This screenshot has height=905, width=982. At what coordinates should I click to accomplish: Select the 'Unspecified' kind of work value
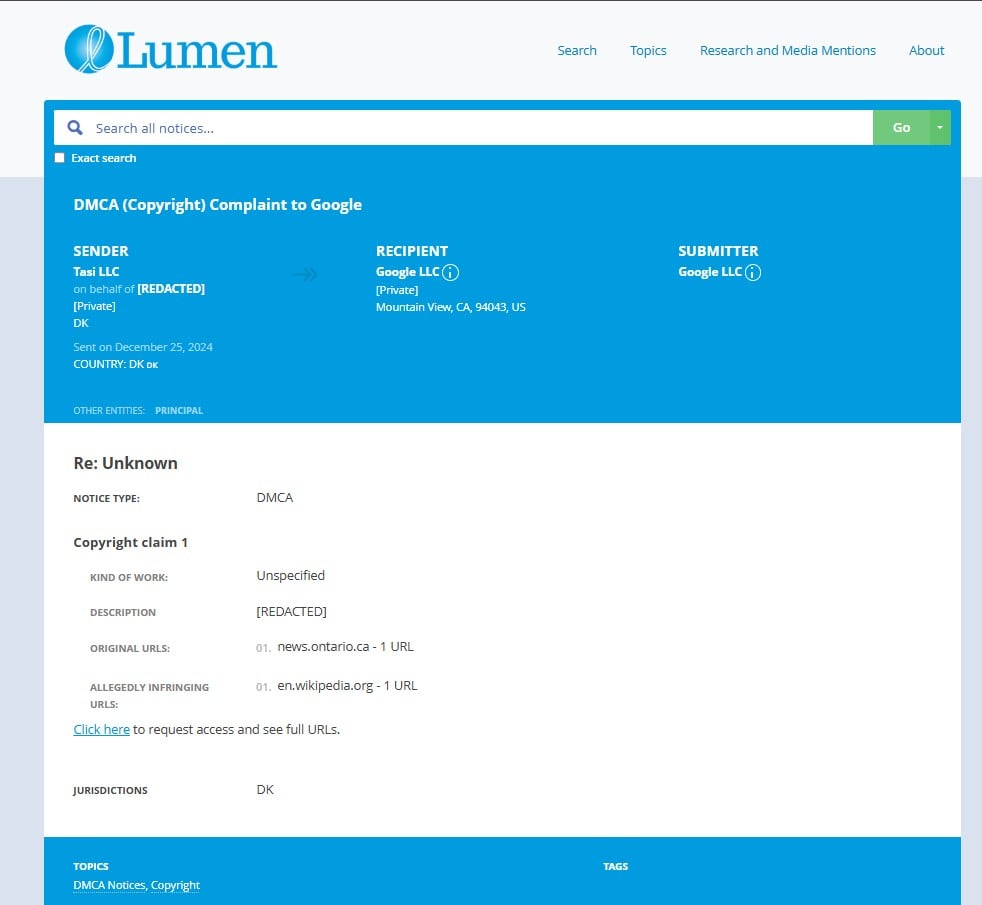(291, 576)
